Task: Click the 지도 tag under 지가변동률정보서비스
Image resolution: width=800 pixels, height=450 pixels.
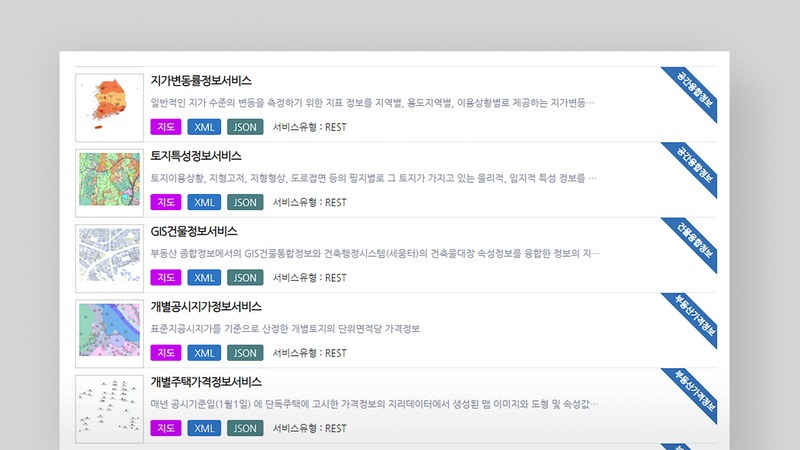Action: click(165, 127)
